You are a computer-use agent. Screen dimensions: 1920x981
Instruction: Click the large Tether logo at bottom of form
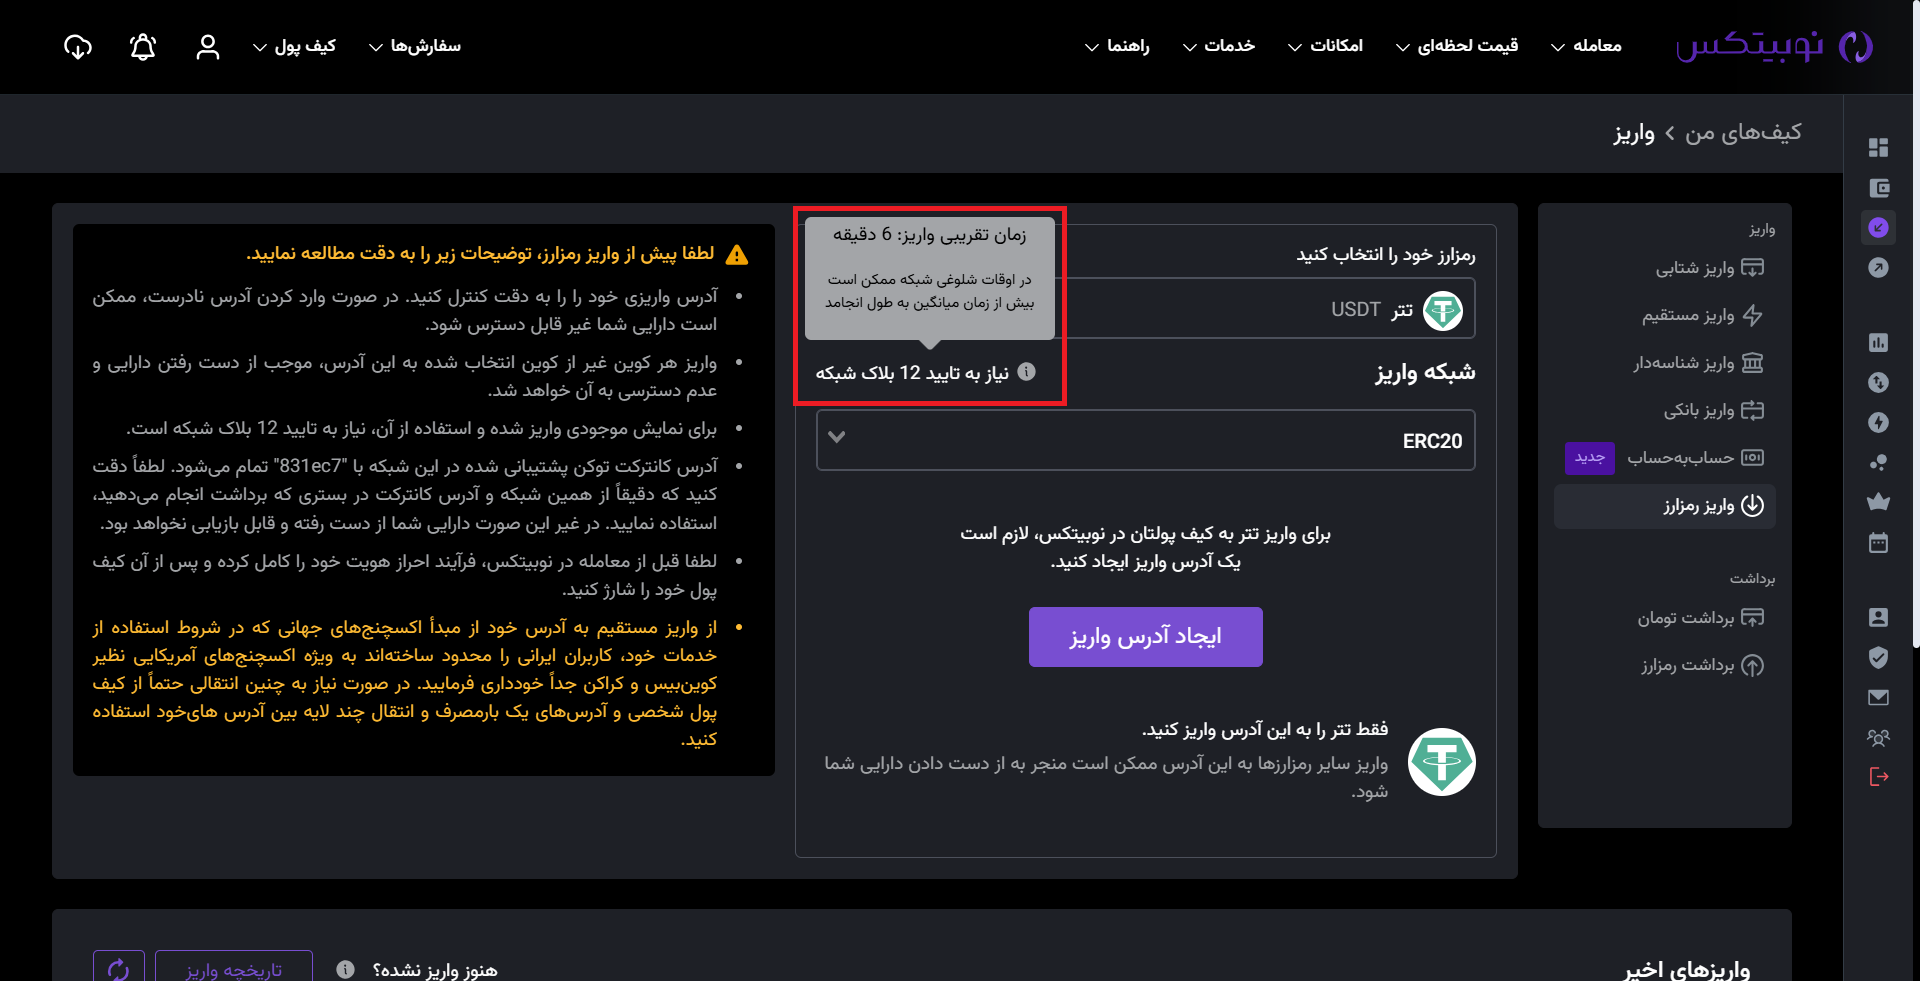1442,762
